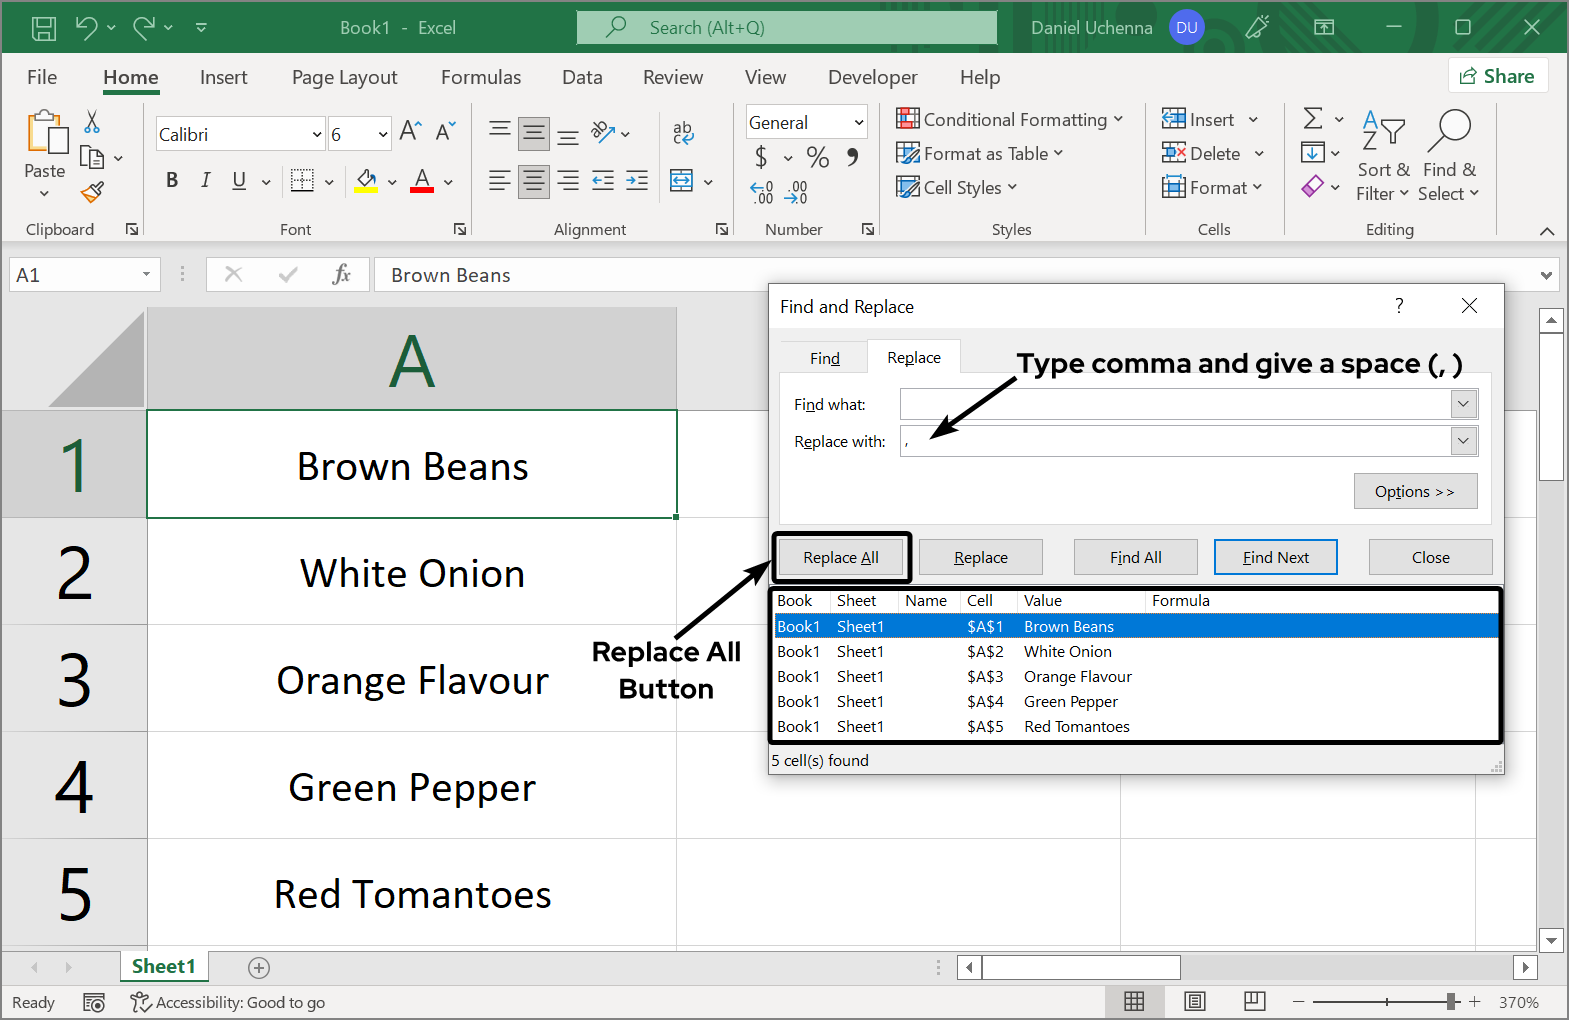
Task: Click the Wrap Text icon
Action: point(683,132)
